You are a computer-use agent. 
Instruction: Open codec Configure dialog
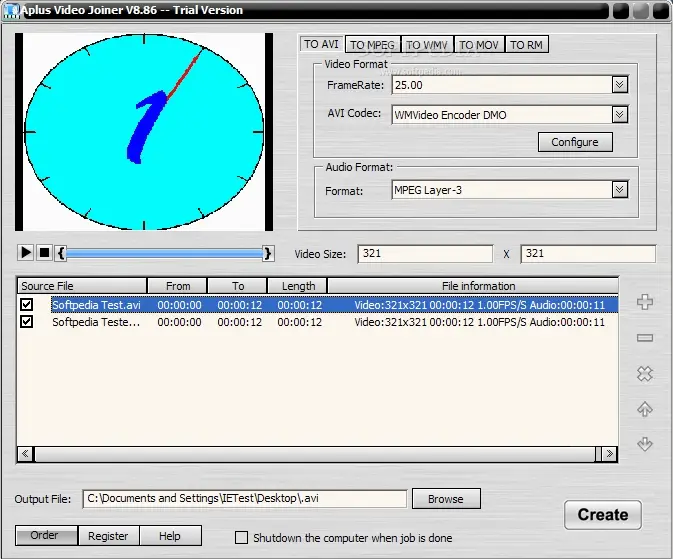click(x=575, y=142)
